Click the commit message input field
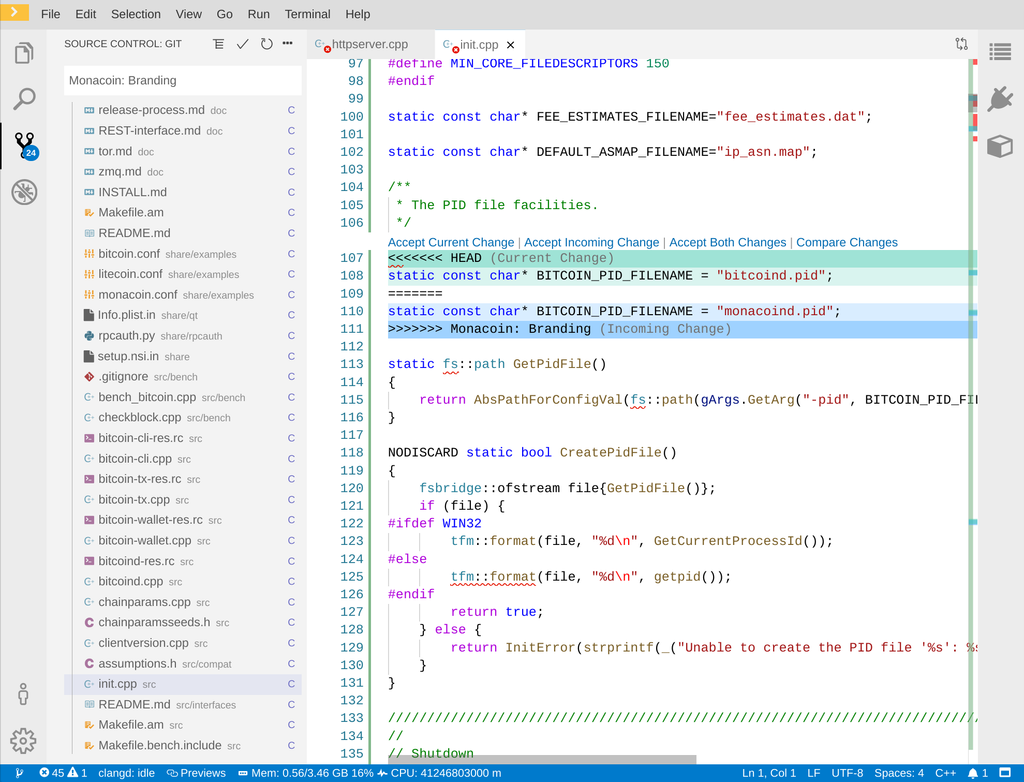 pos(183,80)
